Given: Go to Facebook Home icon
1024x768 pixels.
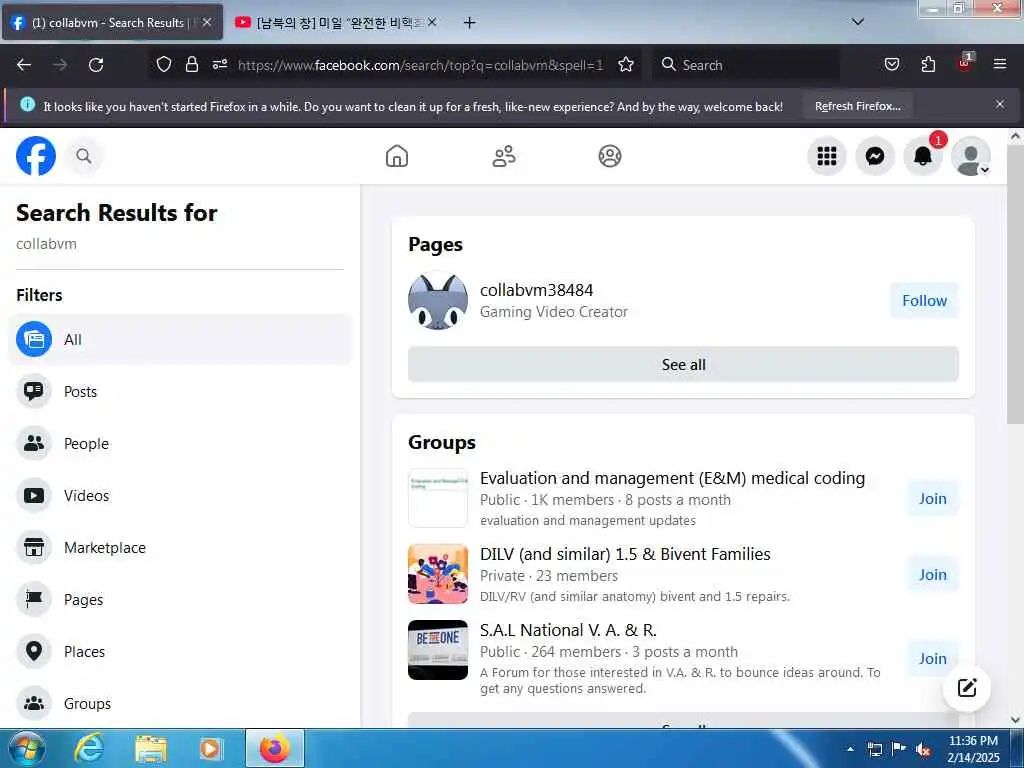Looking at the screenshot, I should [x=396, y=156].
